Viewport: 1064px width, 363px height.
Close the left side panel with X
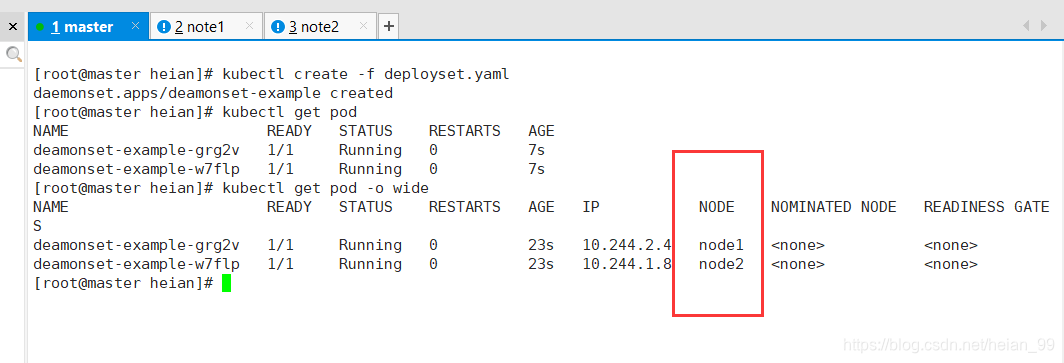click(x=13, y=27)
